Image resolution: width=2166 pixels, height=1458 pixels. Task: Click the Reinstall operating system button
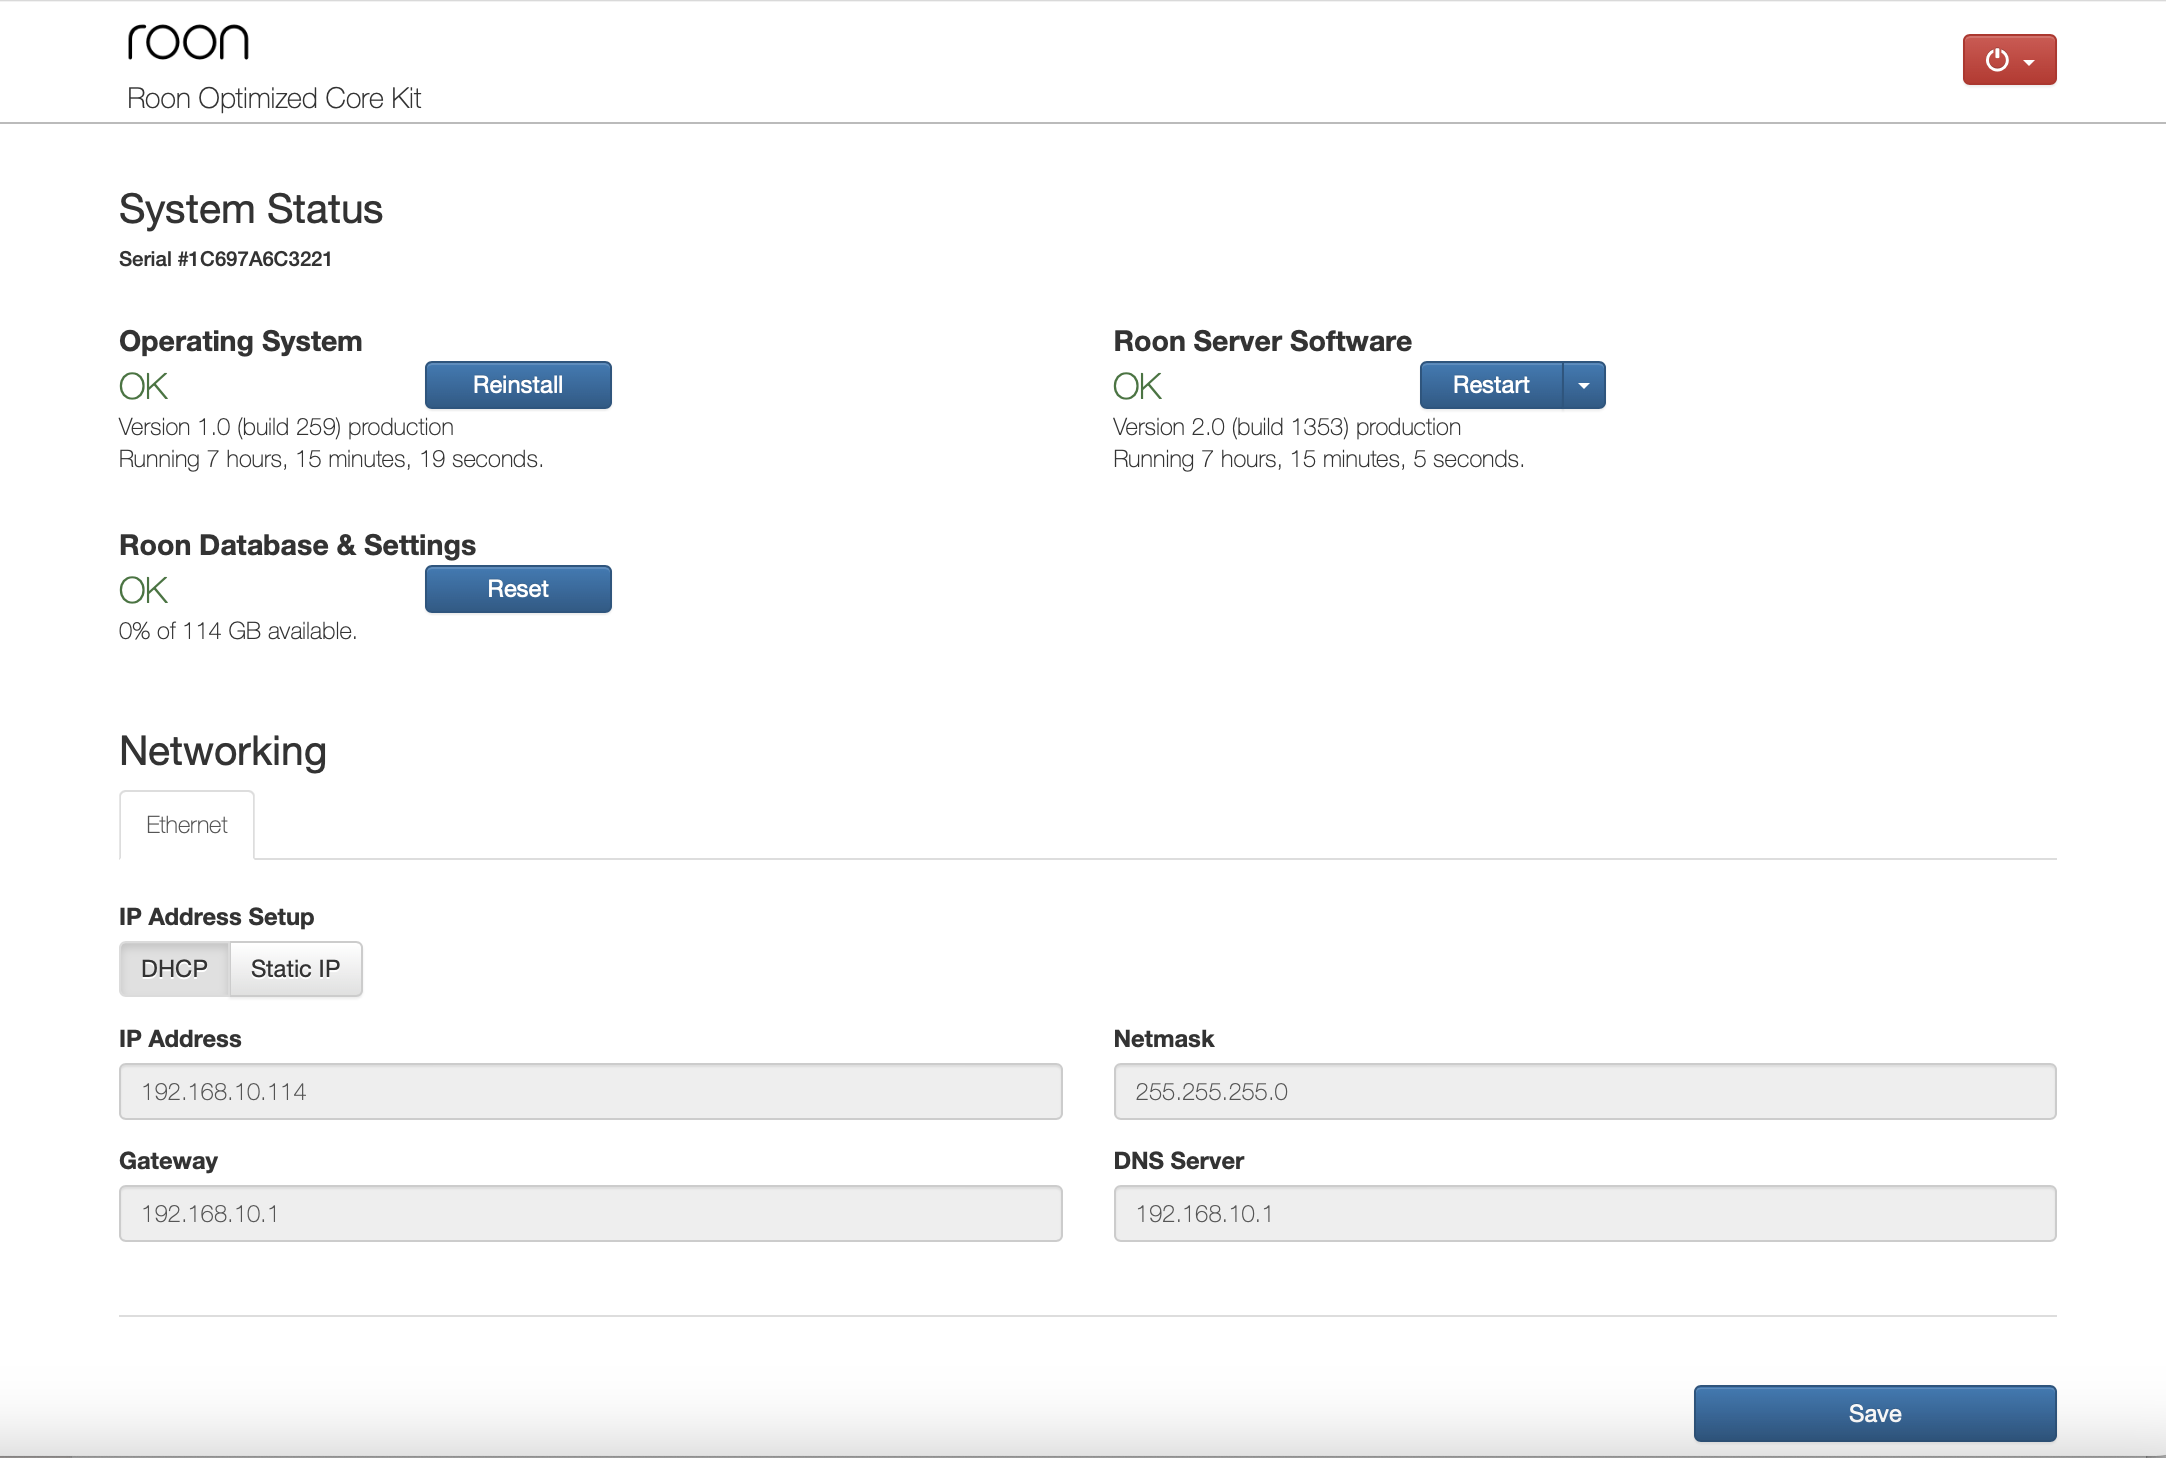pyautogui.click(x=518, y=386)
